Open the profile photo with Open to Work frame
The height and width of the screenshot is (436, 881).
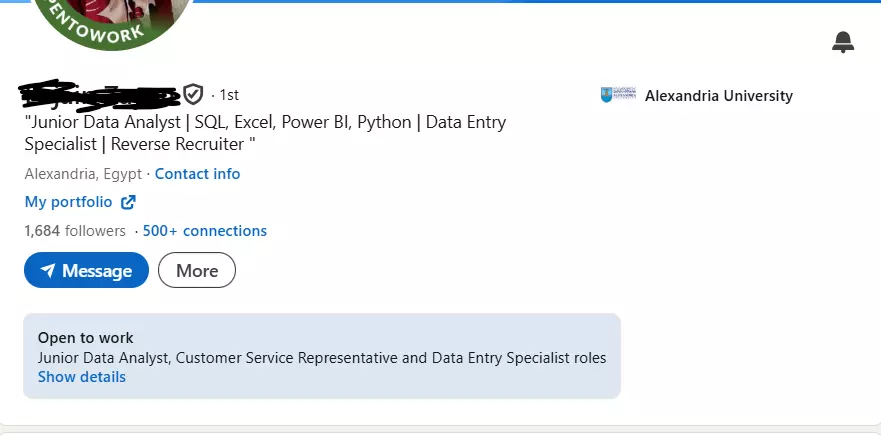[x=110, y=20]
